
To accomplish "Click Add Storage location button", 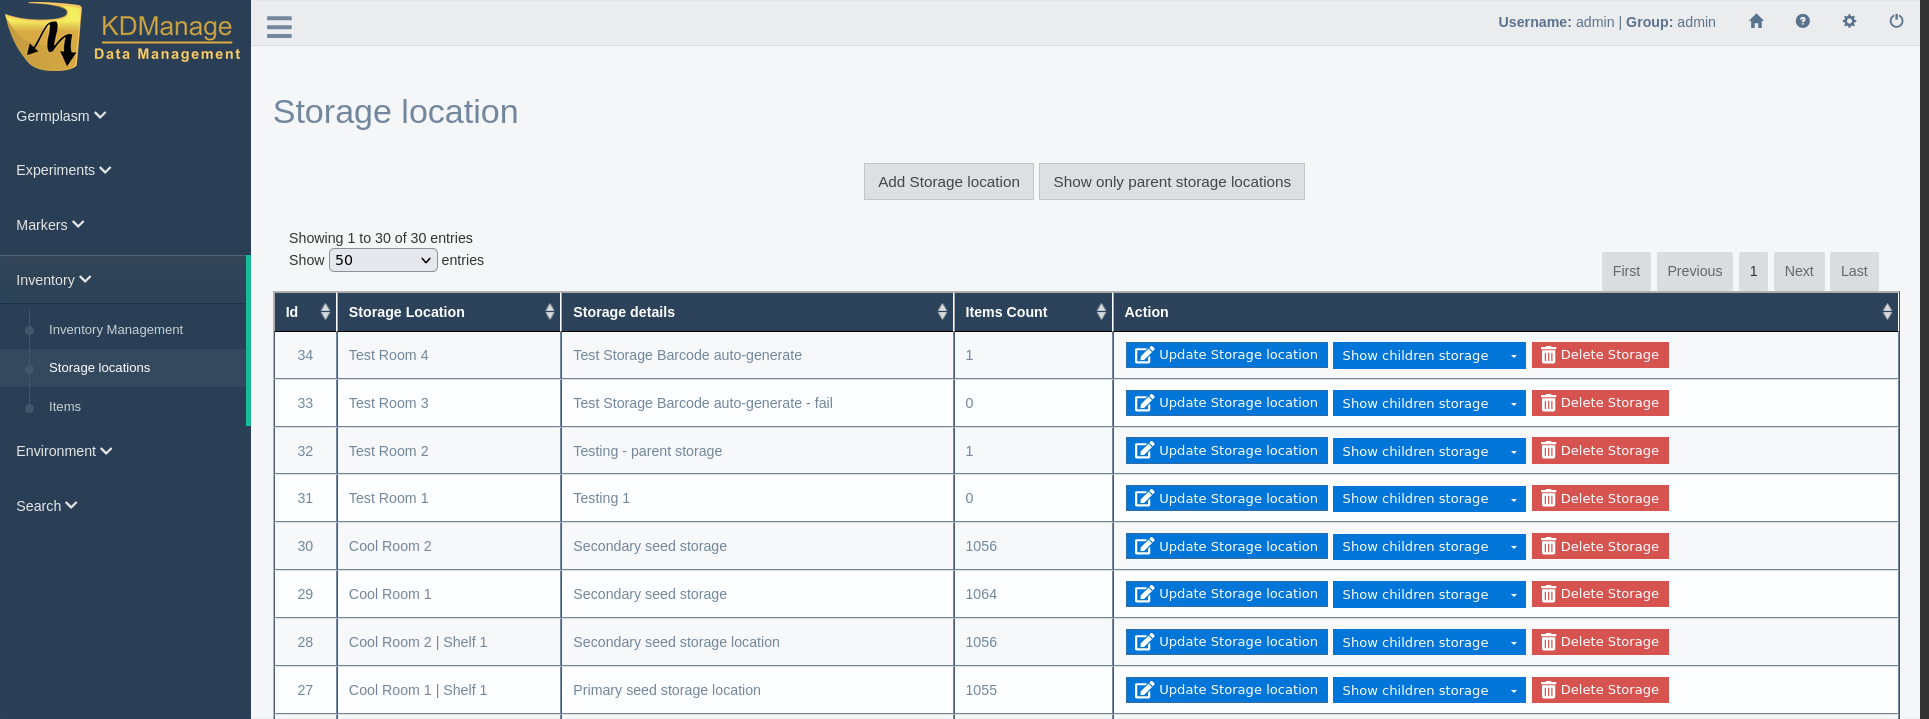I will click(948, 182).
